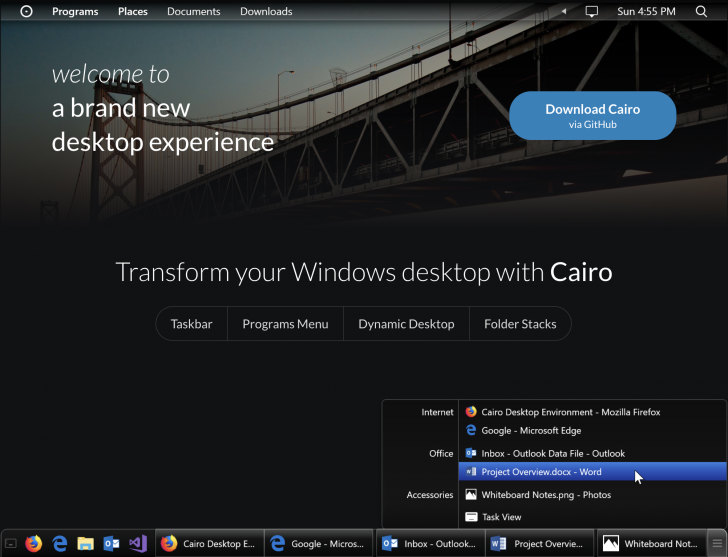Click the Download Cairo via GitHub button
This screenshot has width=728, height=557.
(592, 116)
